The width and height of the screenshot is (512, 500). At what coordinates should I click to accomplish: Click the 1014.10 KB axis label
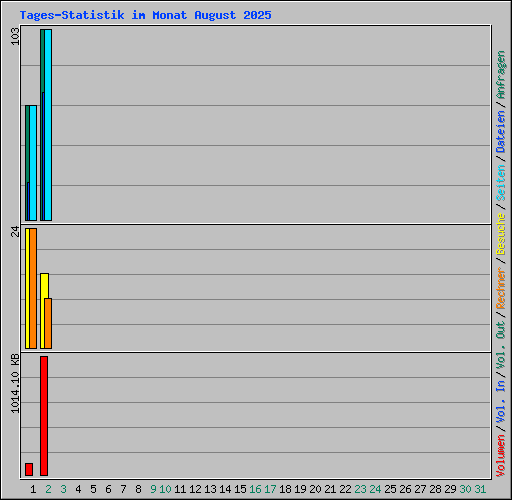coord(15,383)
